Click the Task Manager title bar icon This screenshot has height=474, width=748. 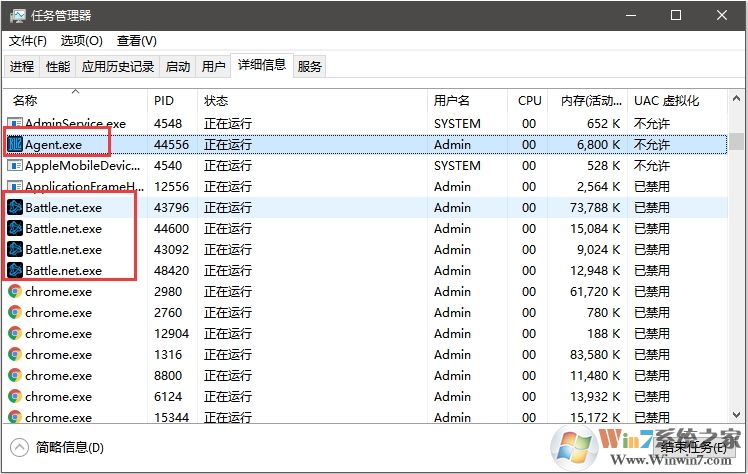[16, 15]
